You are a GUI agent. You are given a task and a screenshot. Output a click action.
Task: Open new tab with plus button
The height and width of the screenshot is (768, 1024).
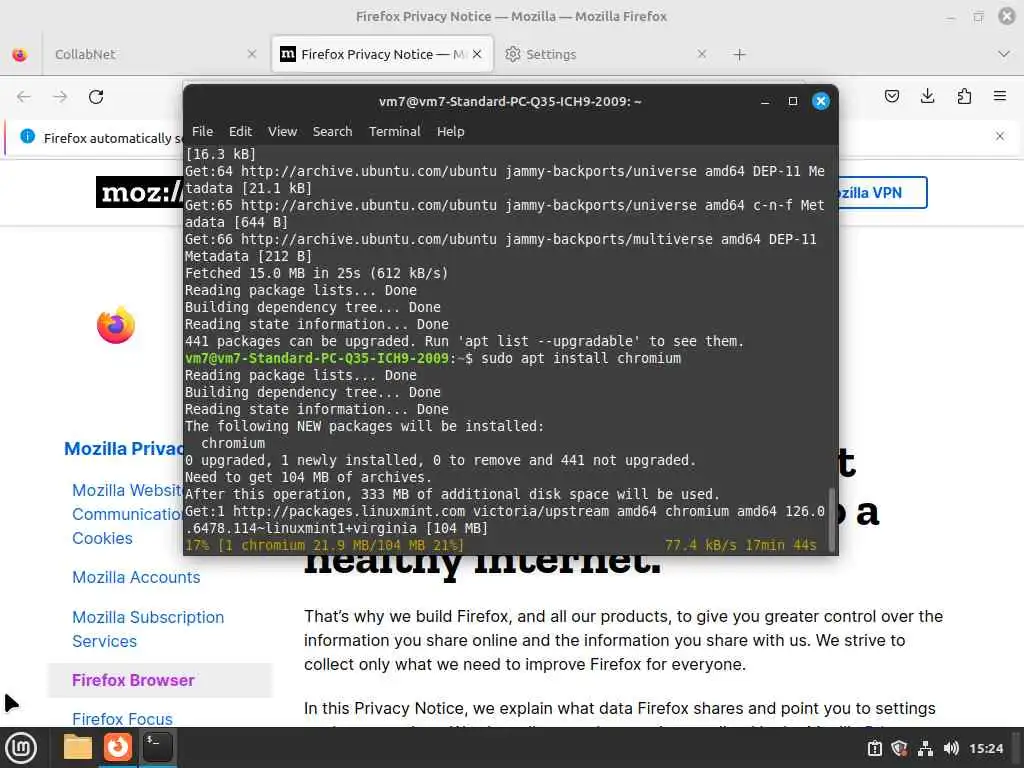click(x=739, y=55)
